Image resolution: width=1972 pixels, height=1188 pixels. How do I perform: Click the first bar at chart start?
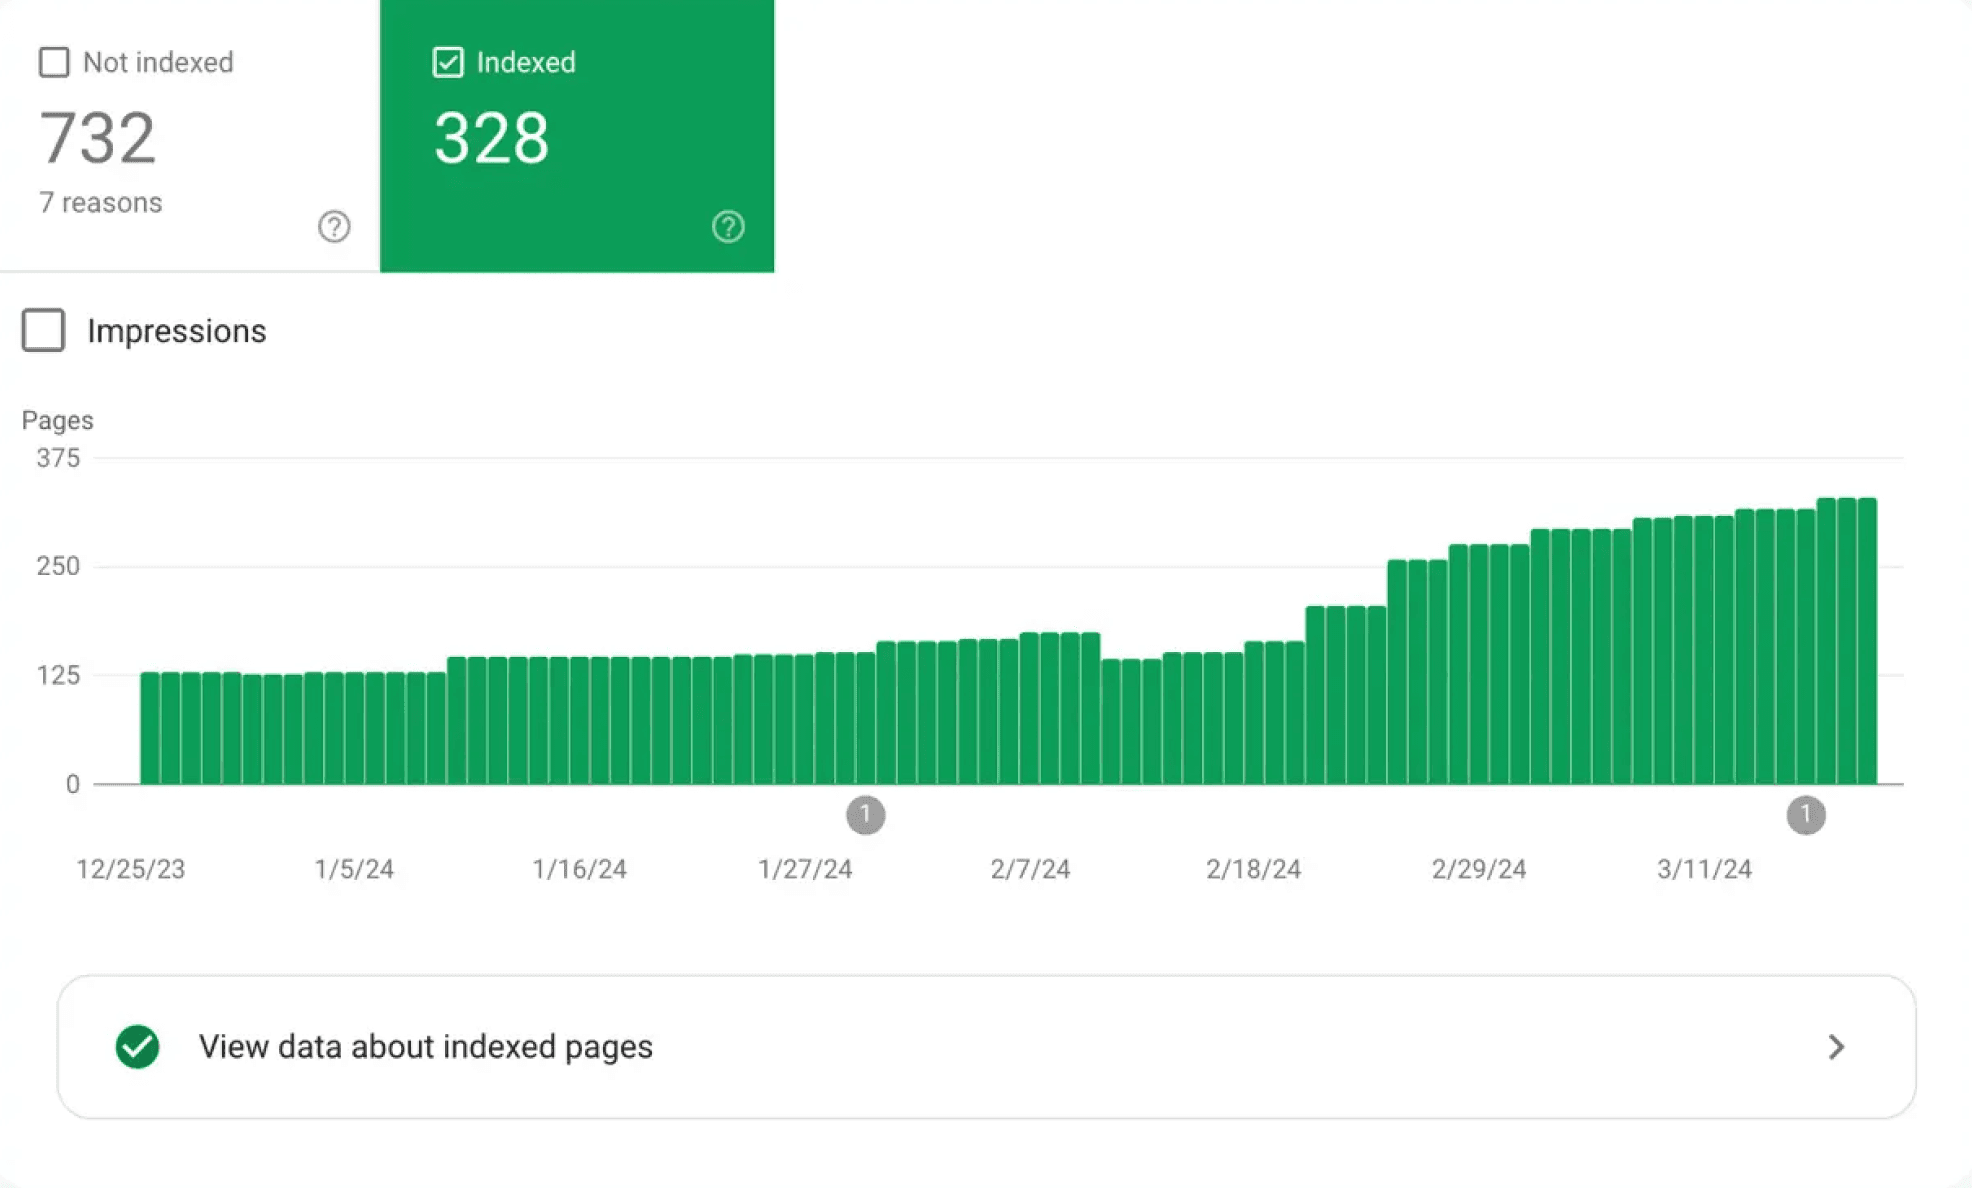point(150,728)
